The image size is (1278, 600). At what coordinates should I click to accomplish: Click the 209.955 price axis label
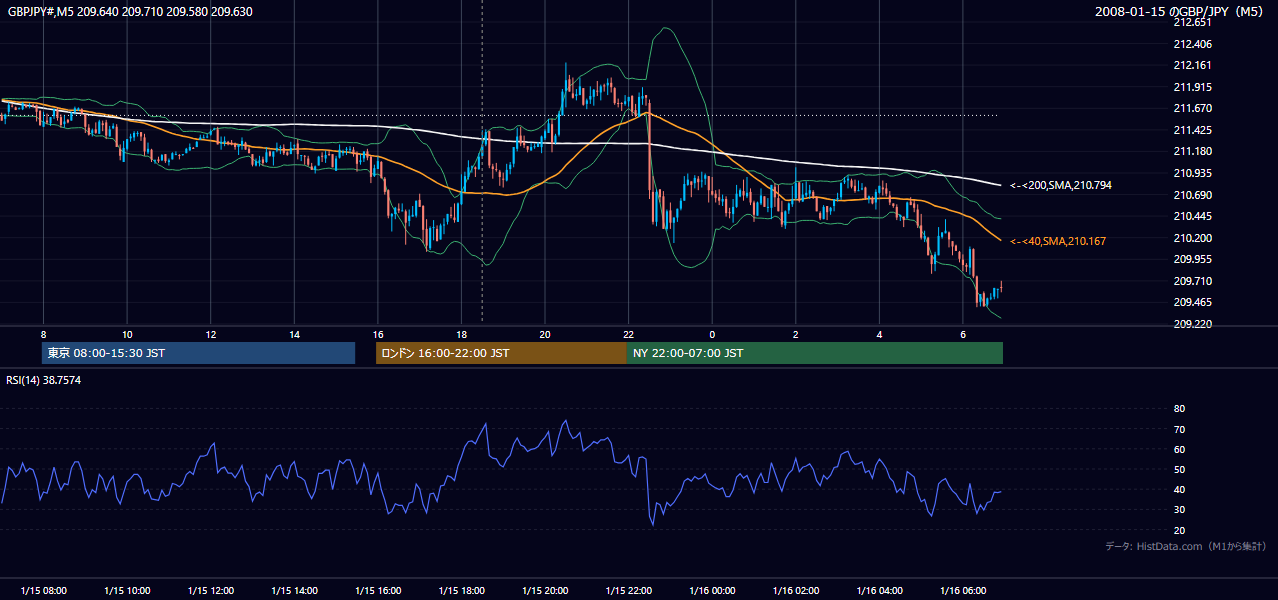tap(1193, 259)
